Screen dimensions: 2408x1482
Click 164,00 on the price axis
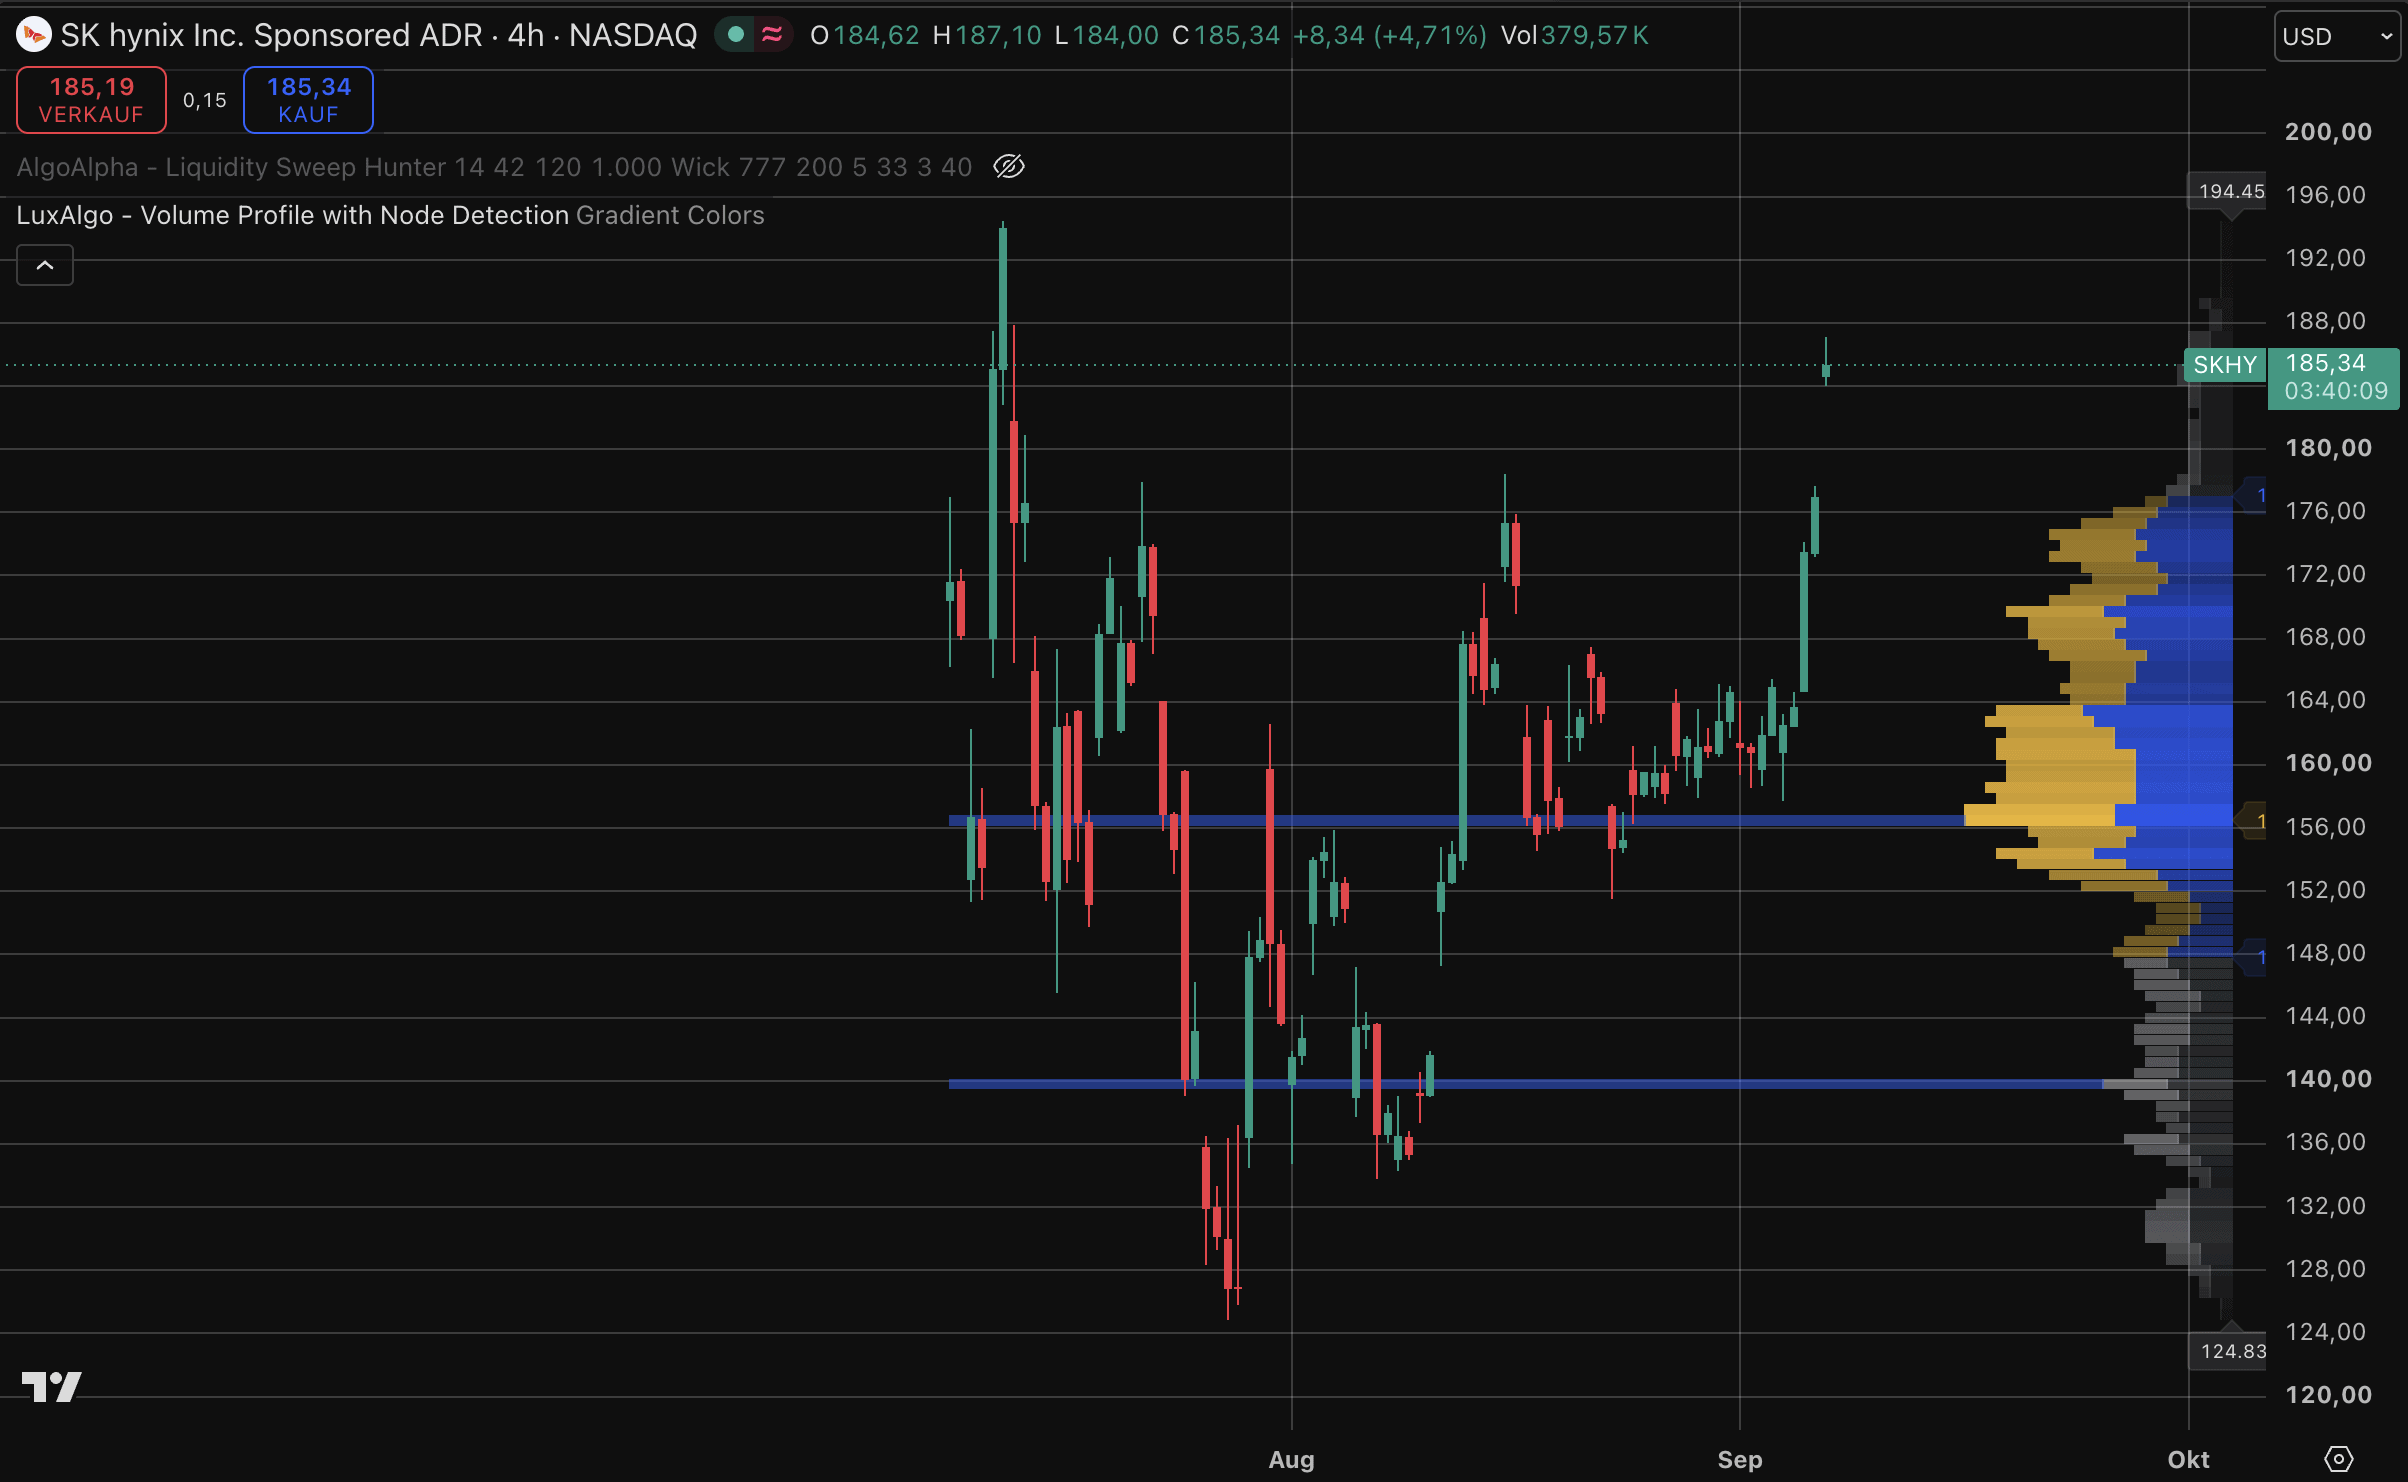pos(2326,700)
